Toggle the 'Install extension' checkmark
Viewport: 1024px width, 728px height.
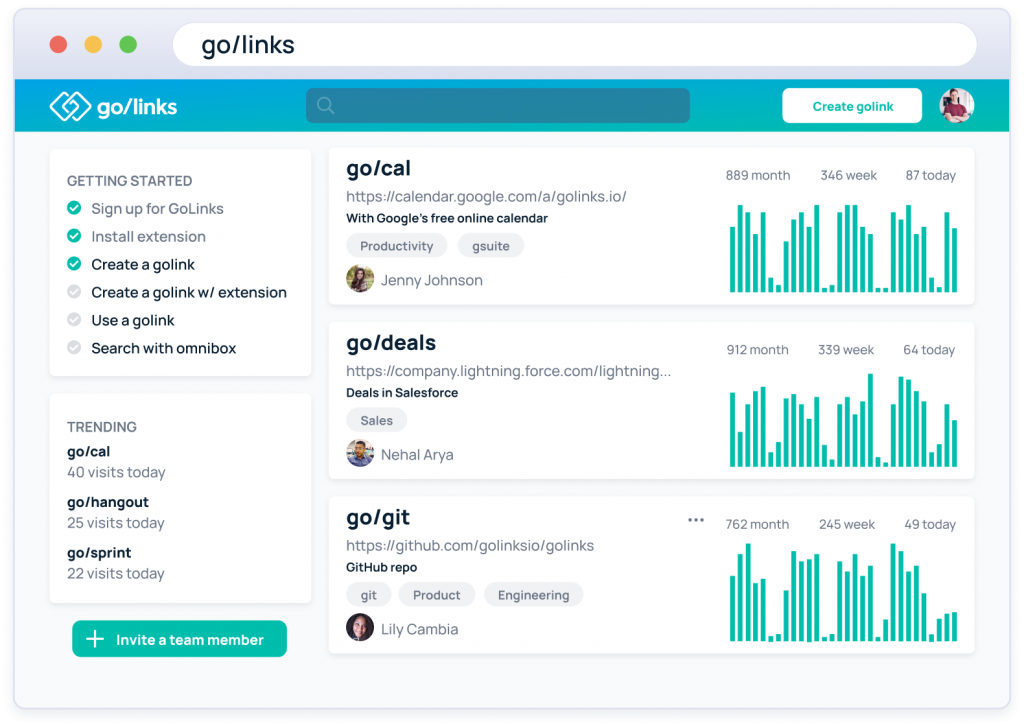74,236
